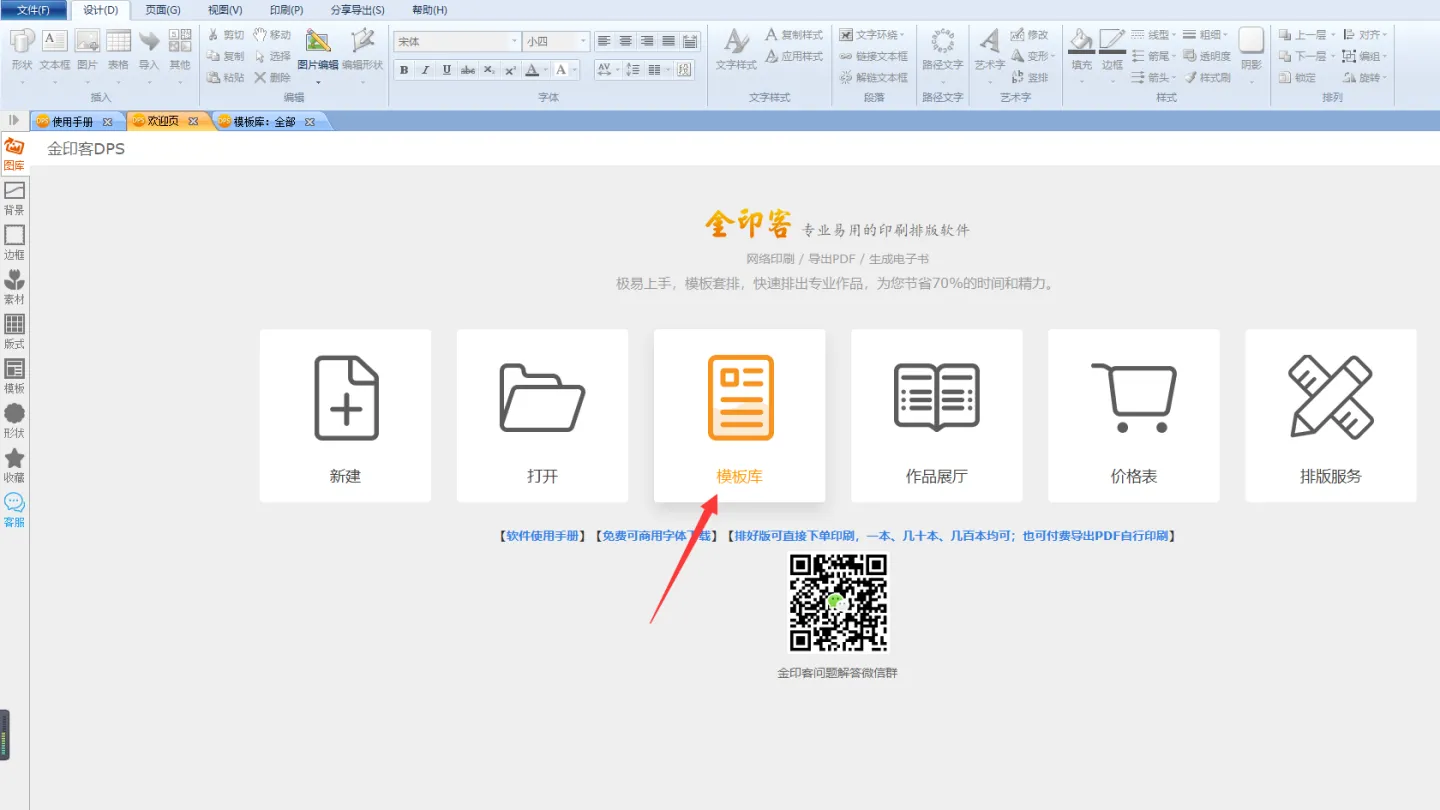The height and width of the screenshot is (810, 1440).
Task: Open the 背景 panel in left sidebar
Action: click(x=14, y=198)
